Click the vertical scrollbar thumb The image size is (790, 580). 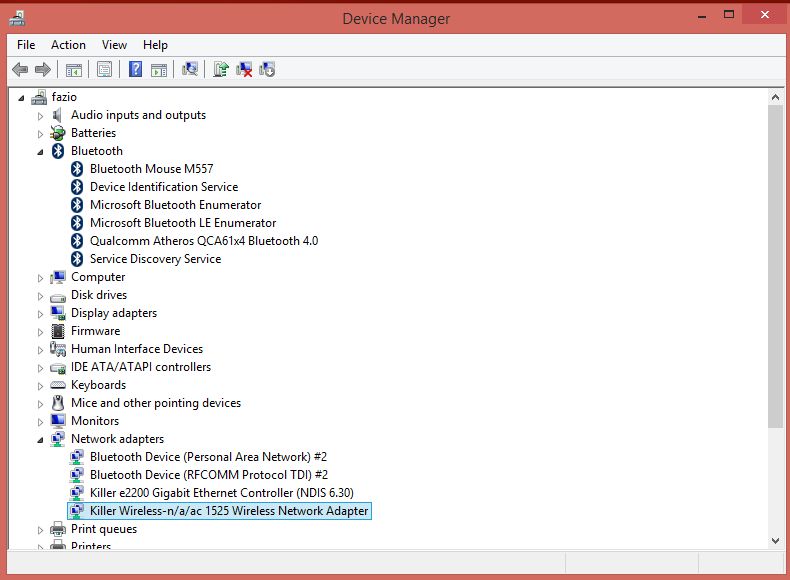(x=775, y=267)
